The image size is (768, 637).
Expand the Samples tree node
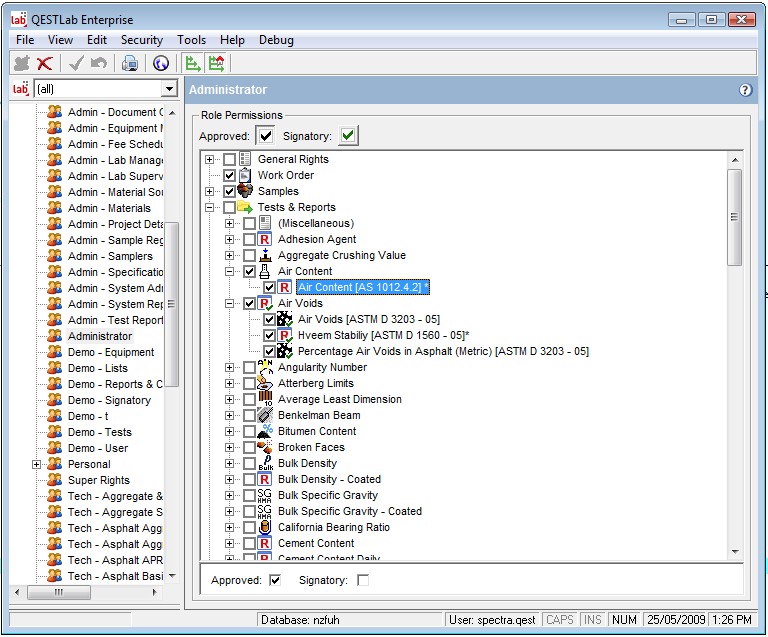pos(210,192)
